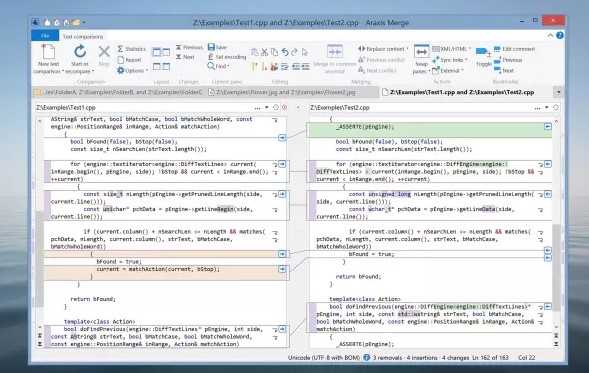
Task: Merge the _ASSERTE insertion left using its arrow
Action: tap(548, 127)
